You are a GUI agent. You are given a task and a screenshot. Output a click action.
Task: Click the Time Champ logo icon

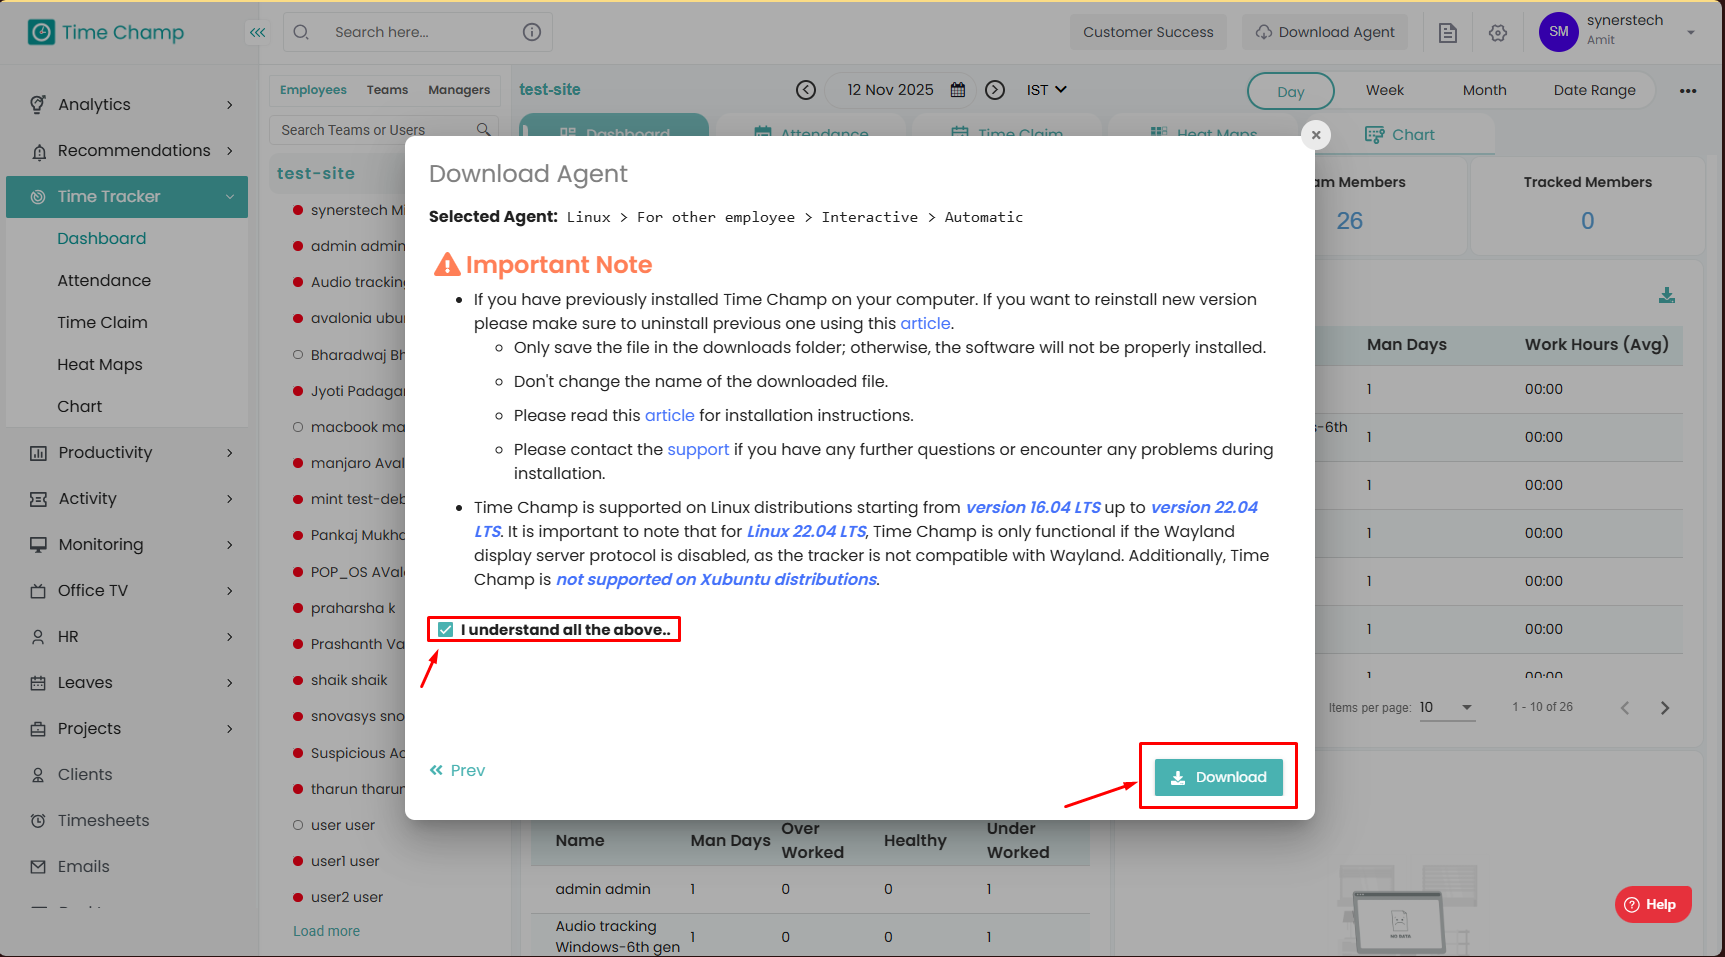(x=41, y=32)
